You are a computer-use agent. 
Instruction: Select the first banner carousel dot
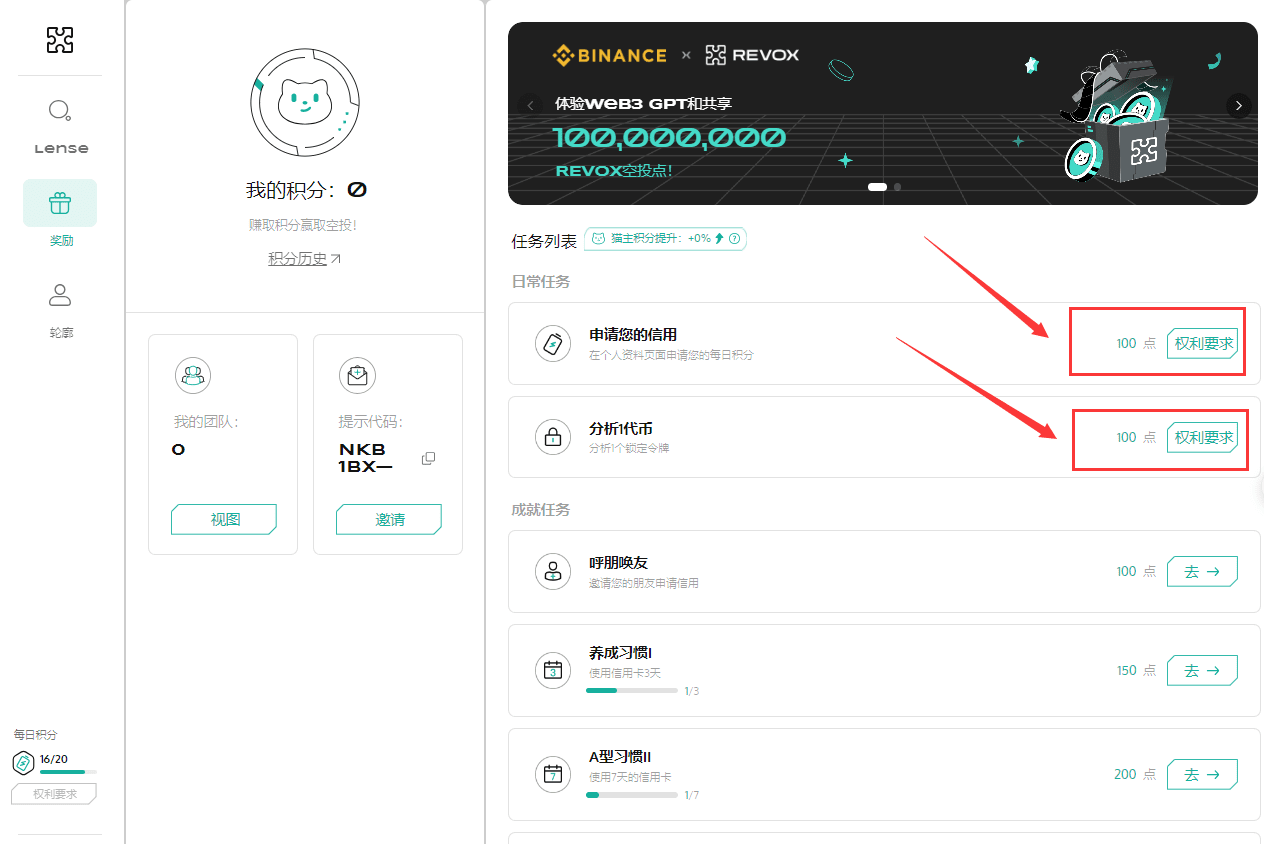coord(877,187)
